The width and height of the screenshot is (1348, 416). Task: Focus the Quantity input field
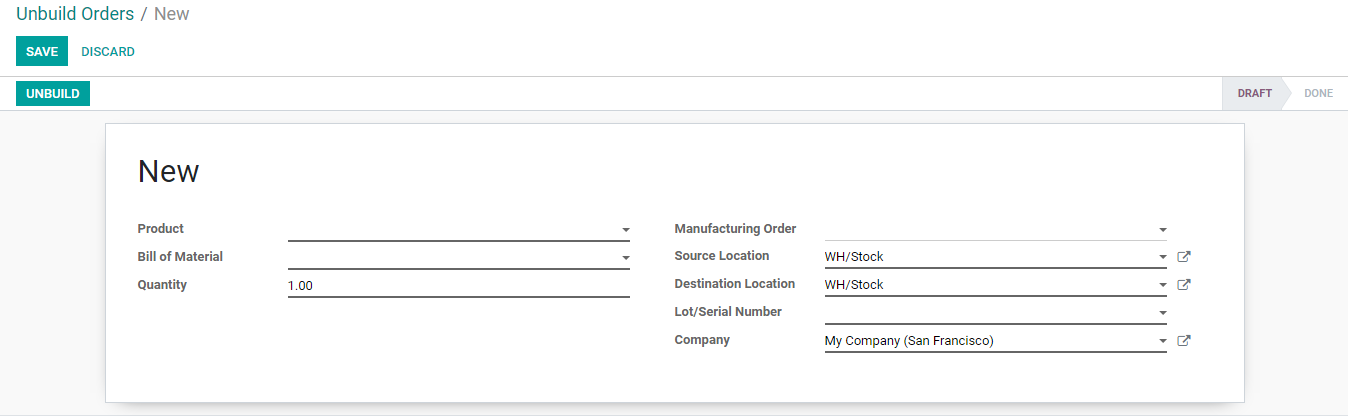point(459,286)
